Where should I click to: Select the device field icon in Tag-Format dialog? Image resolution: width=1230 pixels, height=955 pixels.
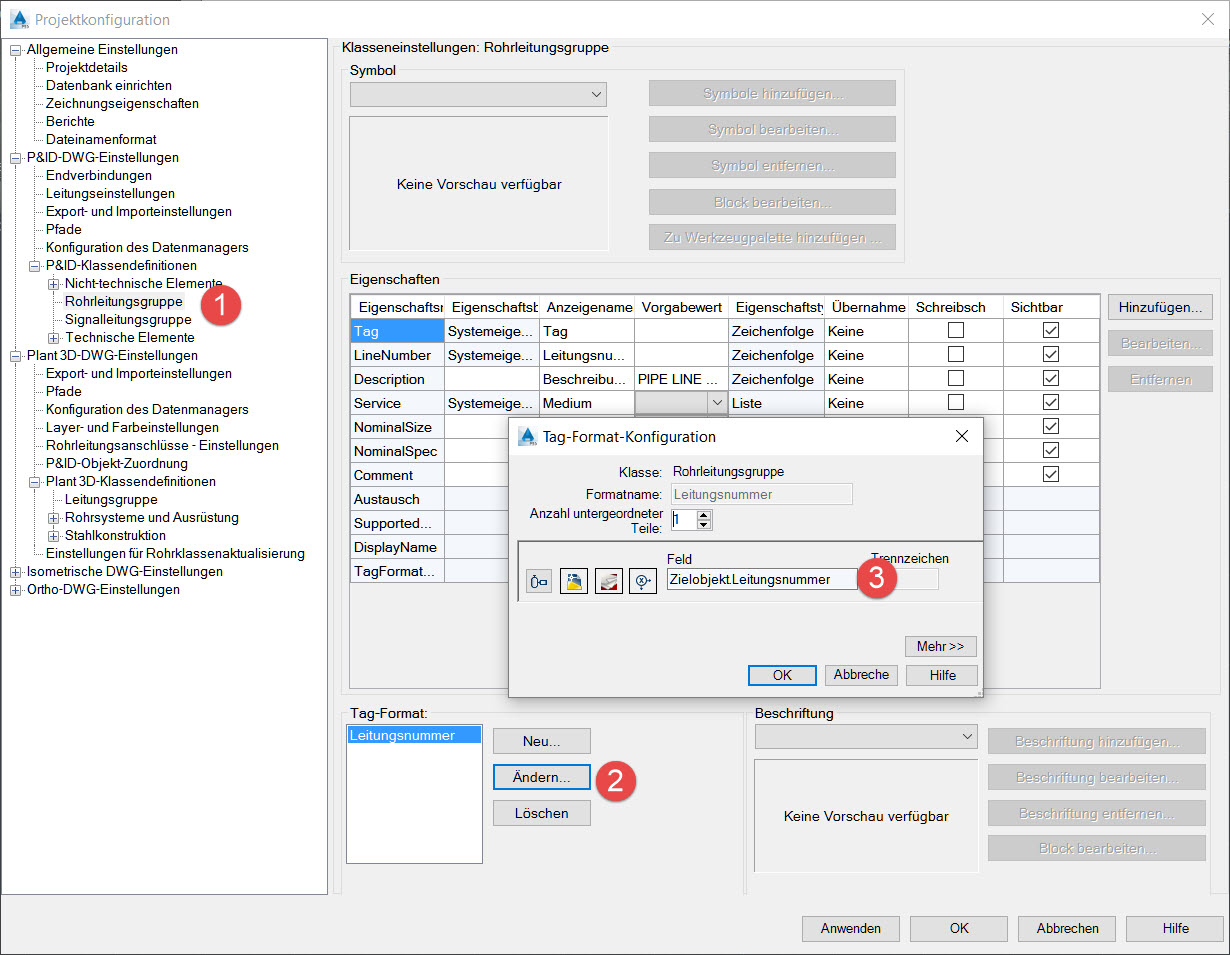538,580
